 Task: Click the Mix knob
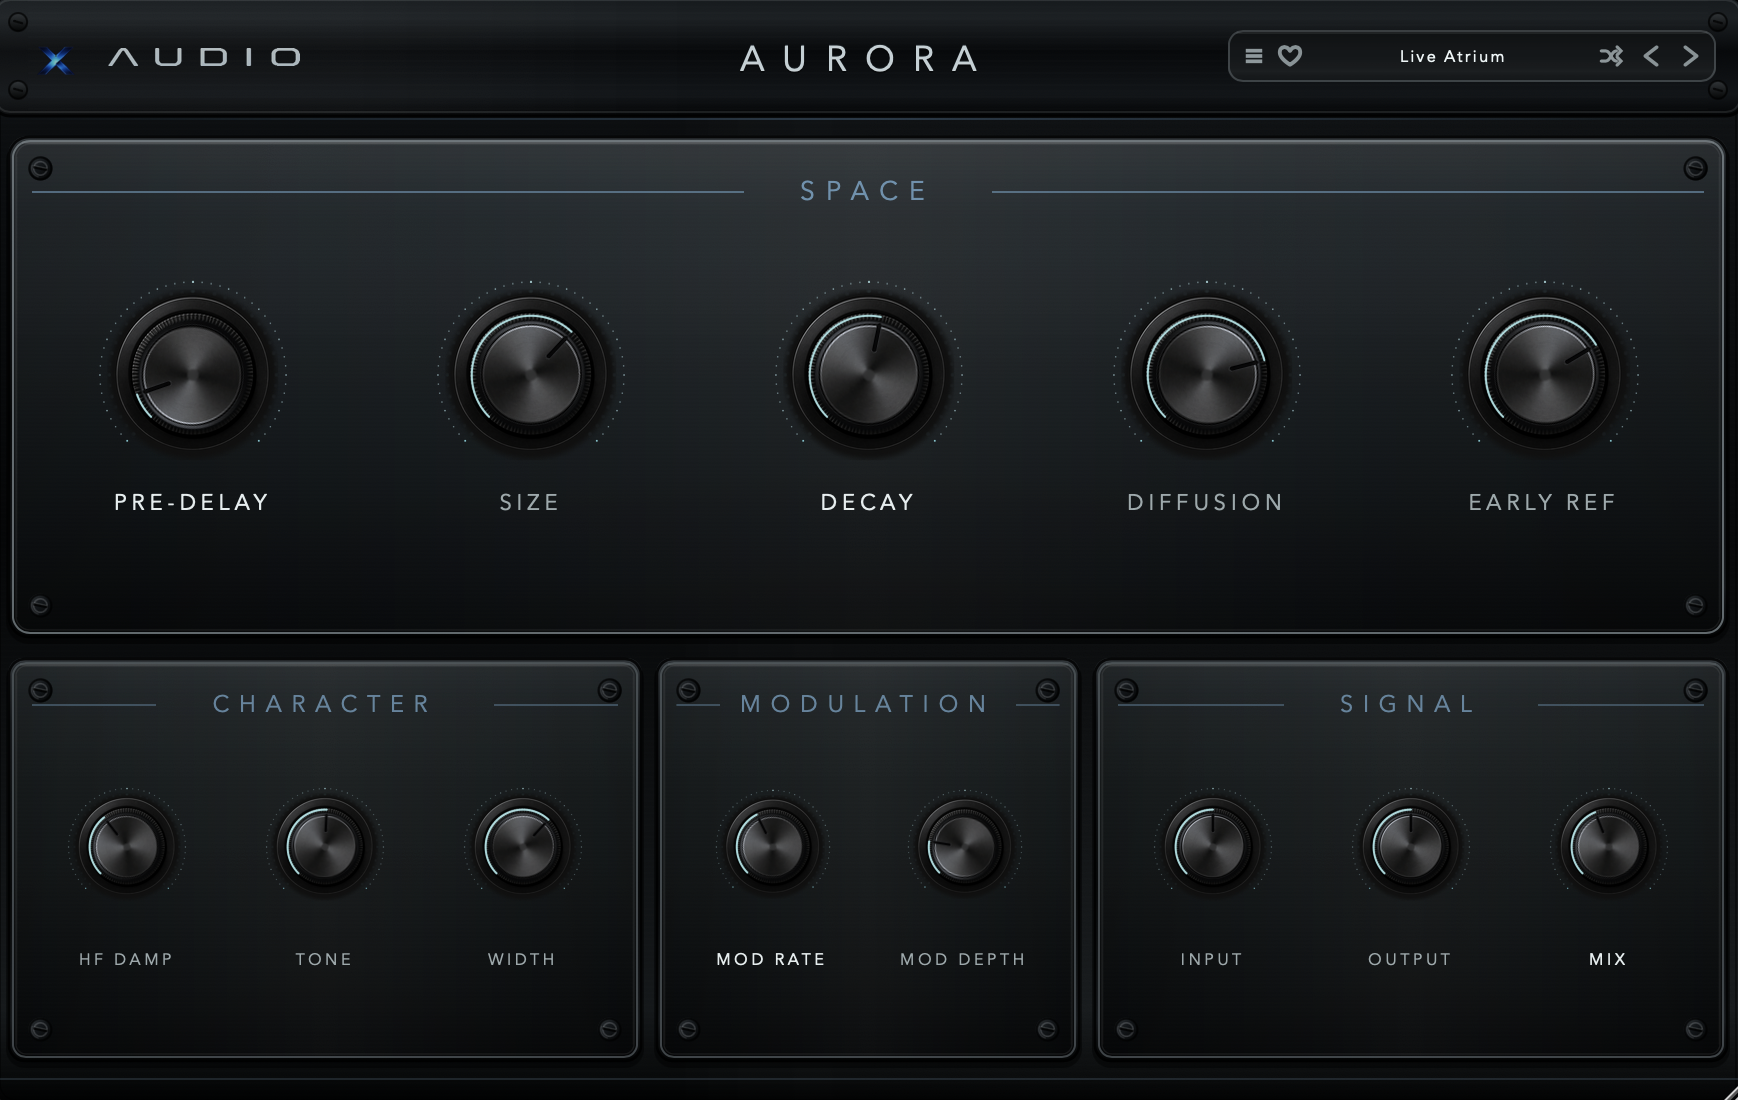coord(1608,846)
